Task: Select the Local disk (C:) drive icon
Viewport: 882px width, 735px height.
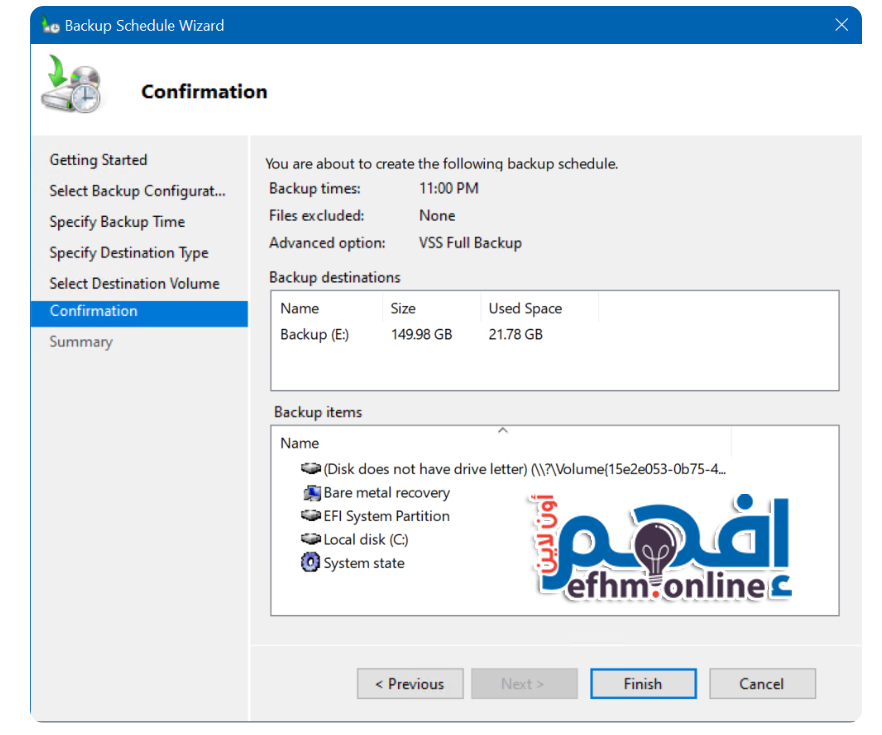Action: coord(311,539)
